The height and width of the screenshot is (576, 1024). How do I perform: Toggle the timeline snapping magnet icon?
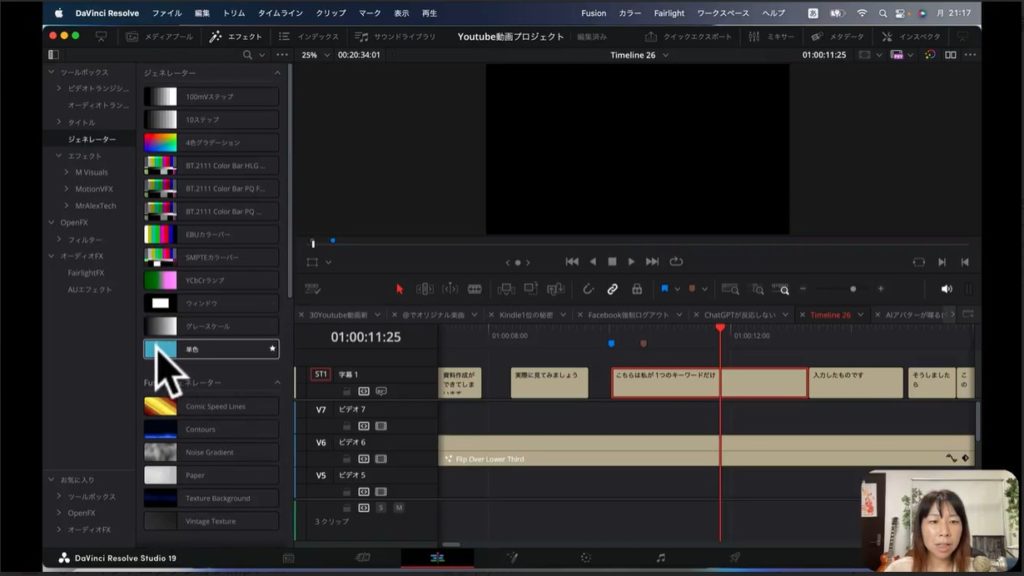(589, 289)
